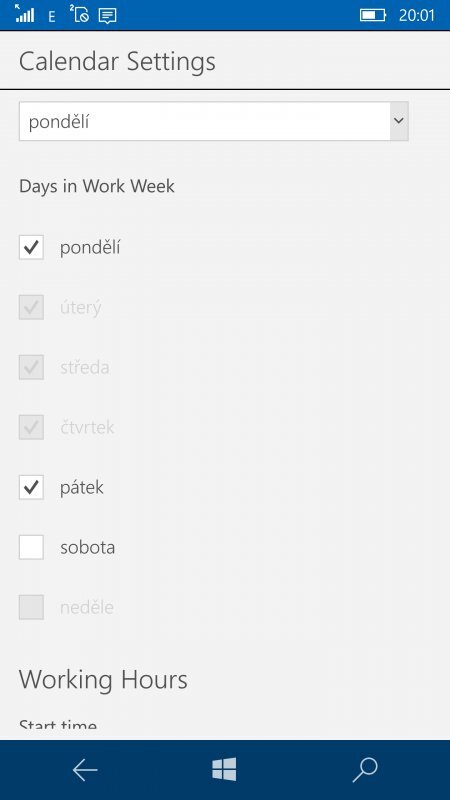The image size is (450, 800).
Task: Tap the Back arrow navigation button
Action: tap(85, 770)
